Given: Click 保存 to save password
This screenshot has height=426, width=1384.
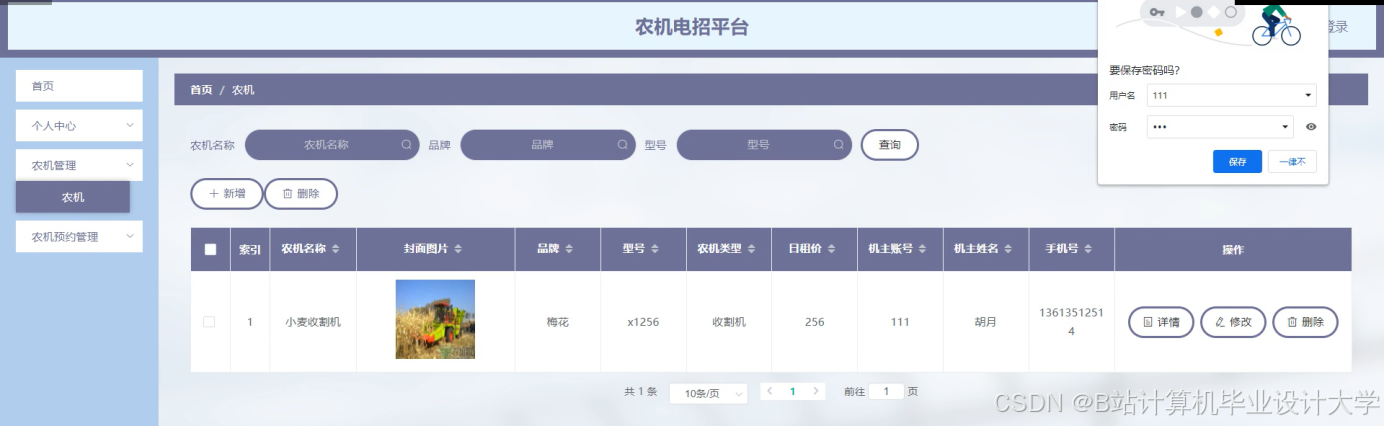Looking at the screenshot, I should pyautogui.click(x=1237, y=162).
